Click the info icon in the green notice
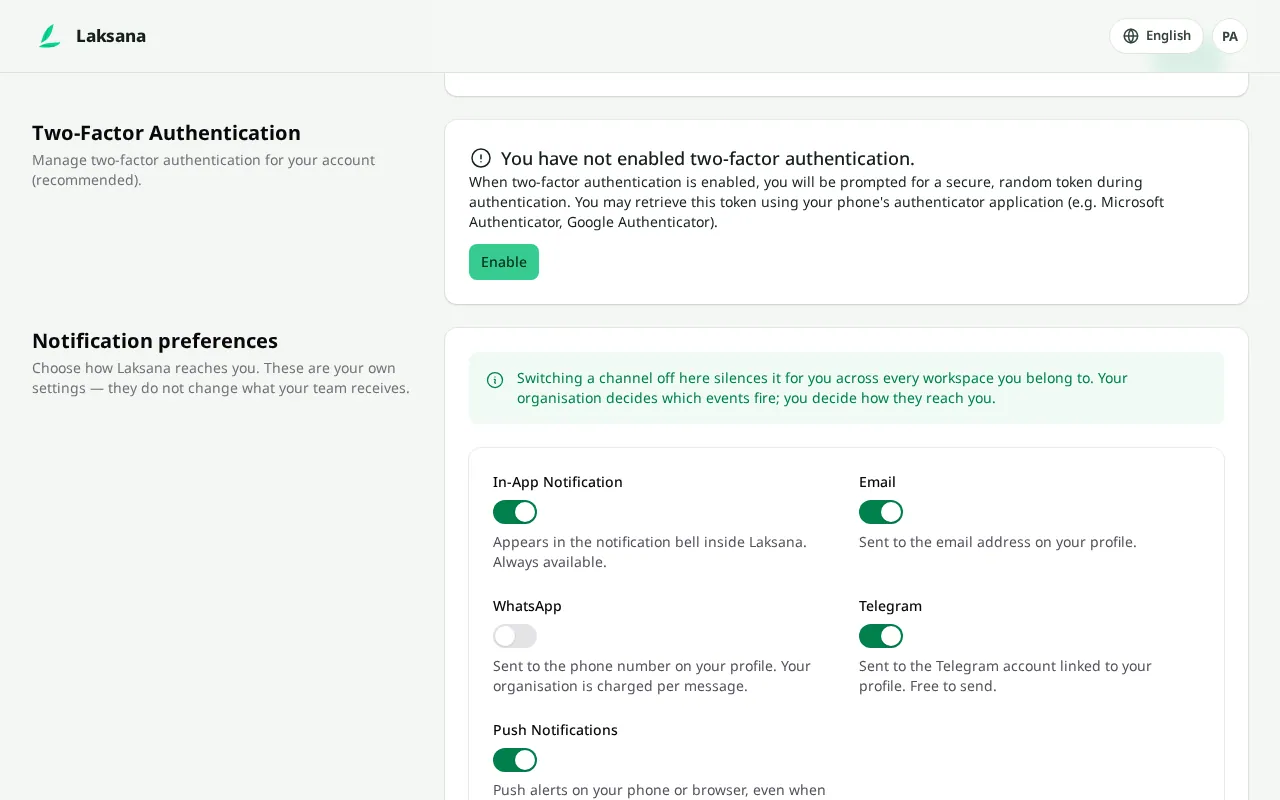The height and width of the screenshot is (800, 1280). click(x=495, y=380)
